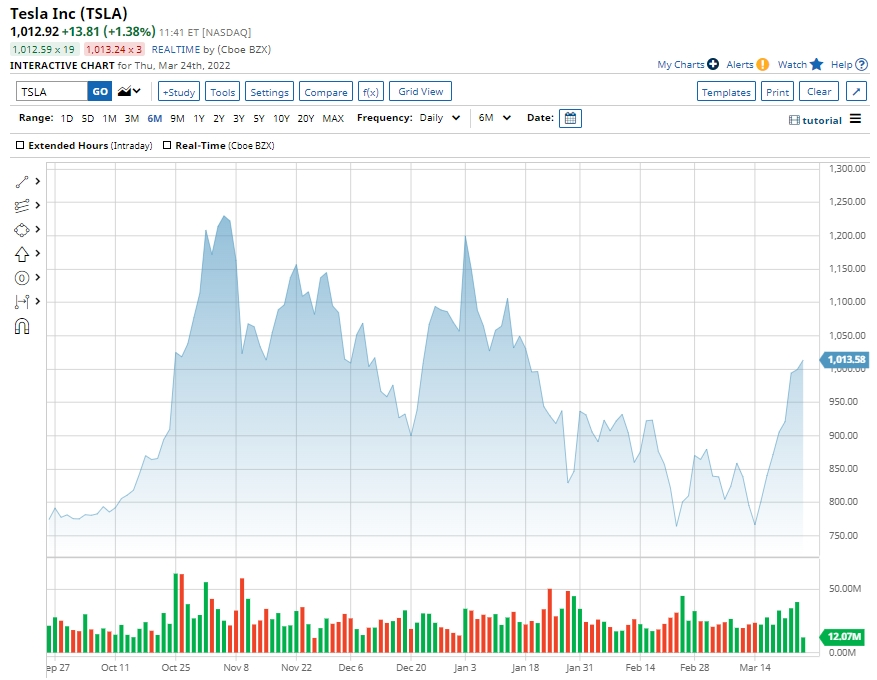
Task: Choose the 20Y range
Action: coord(306,119)
